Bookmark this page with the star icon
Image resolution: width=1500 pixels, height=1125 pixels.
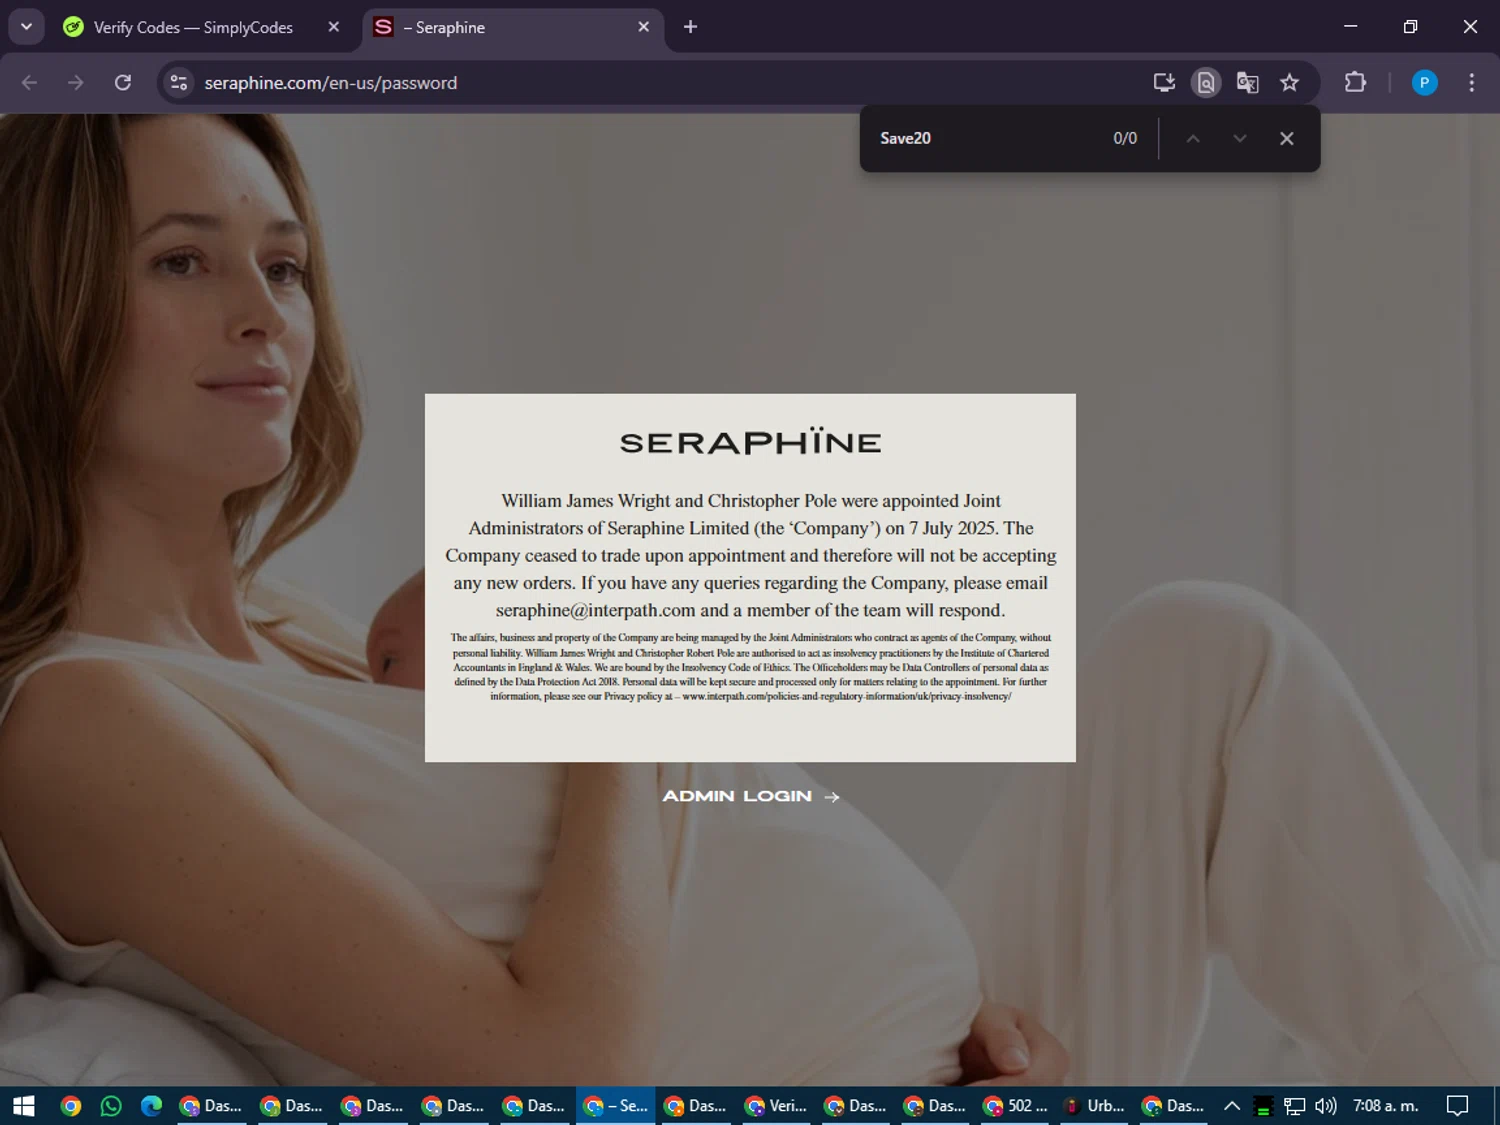[x=1289, y=83]
